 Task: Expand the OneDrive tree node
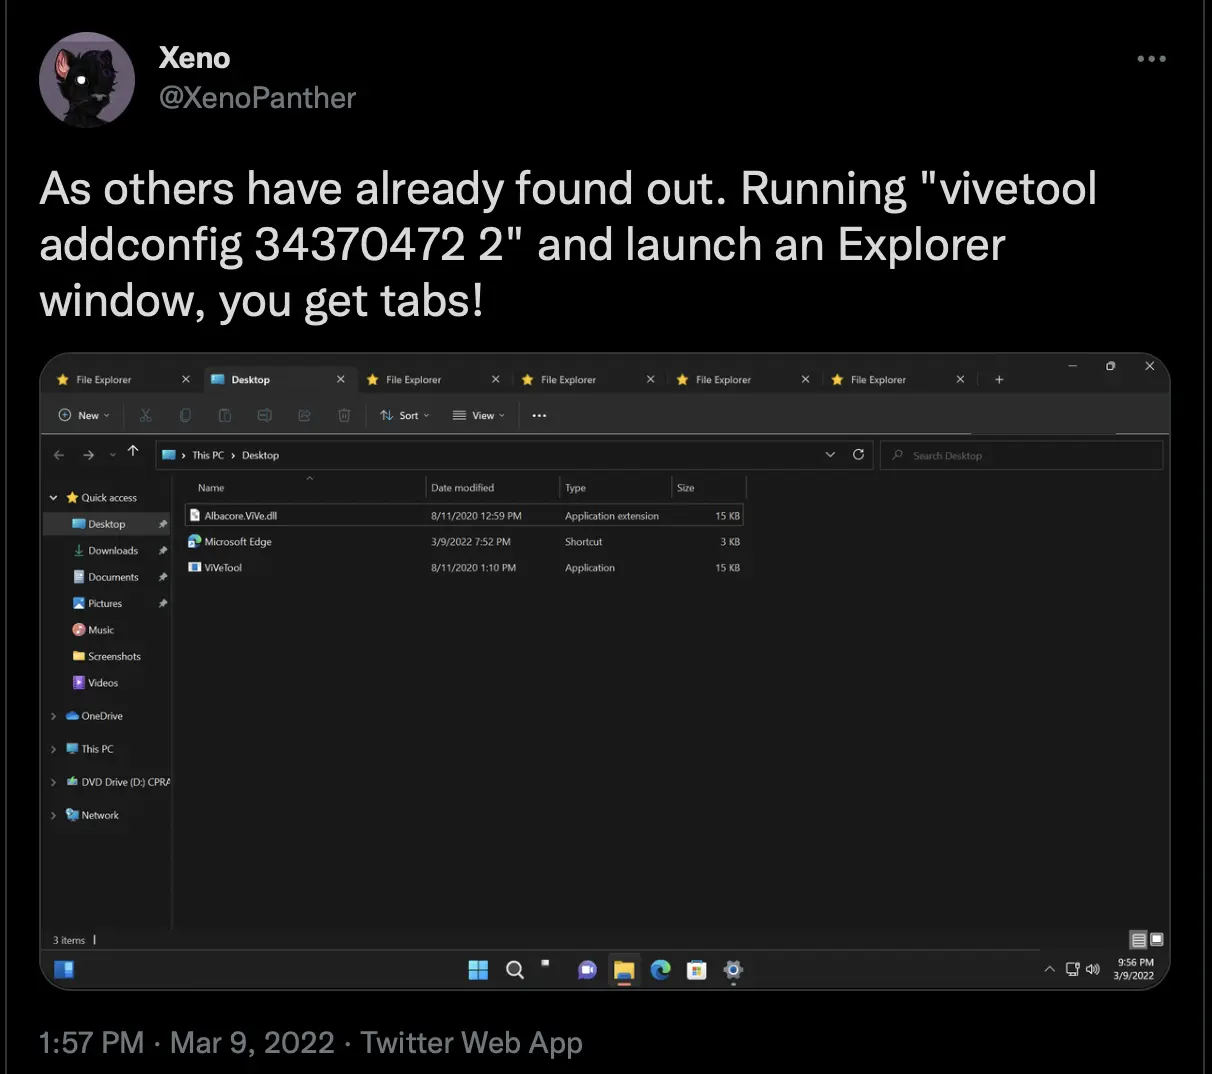point(54,716)
